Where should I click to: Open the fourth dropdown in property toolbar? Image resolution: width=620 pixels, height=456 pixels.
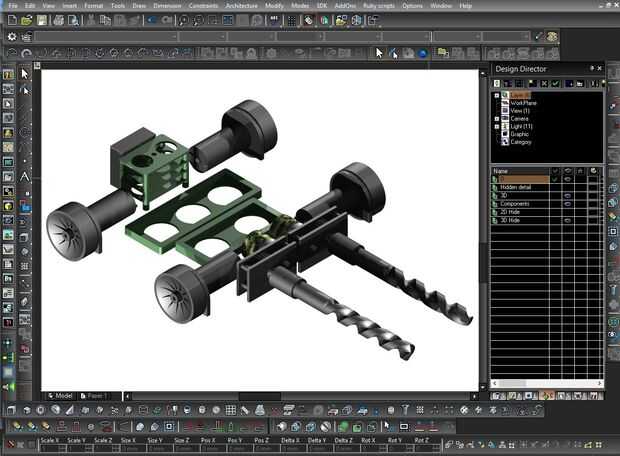click(301, 37)
